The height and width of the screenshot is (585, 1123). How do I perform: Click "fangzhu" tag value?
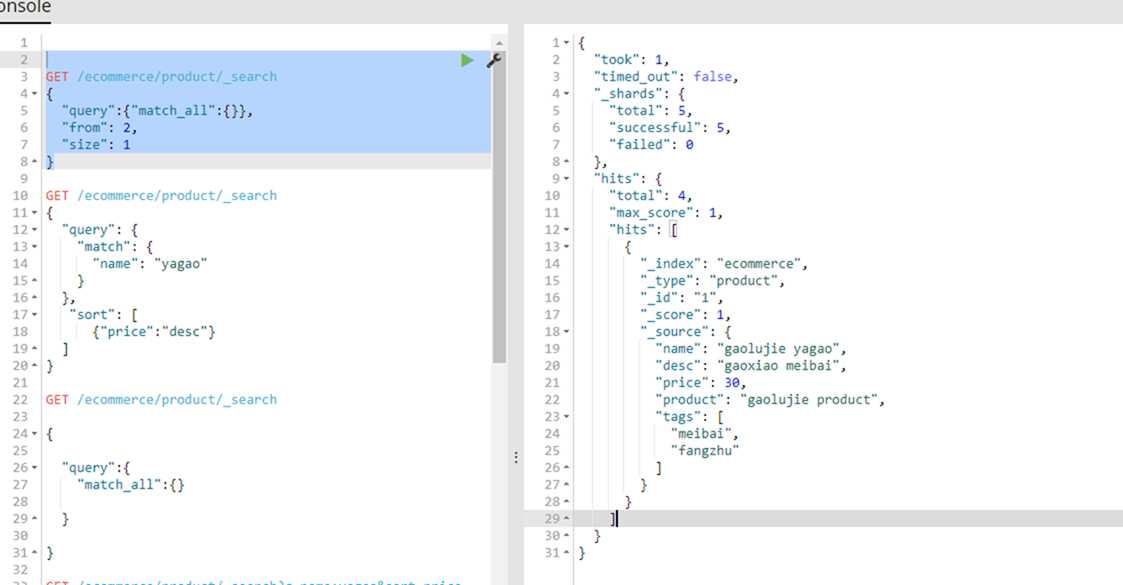(x=705, y=450)
